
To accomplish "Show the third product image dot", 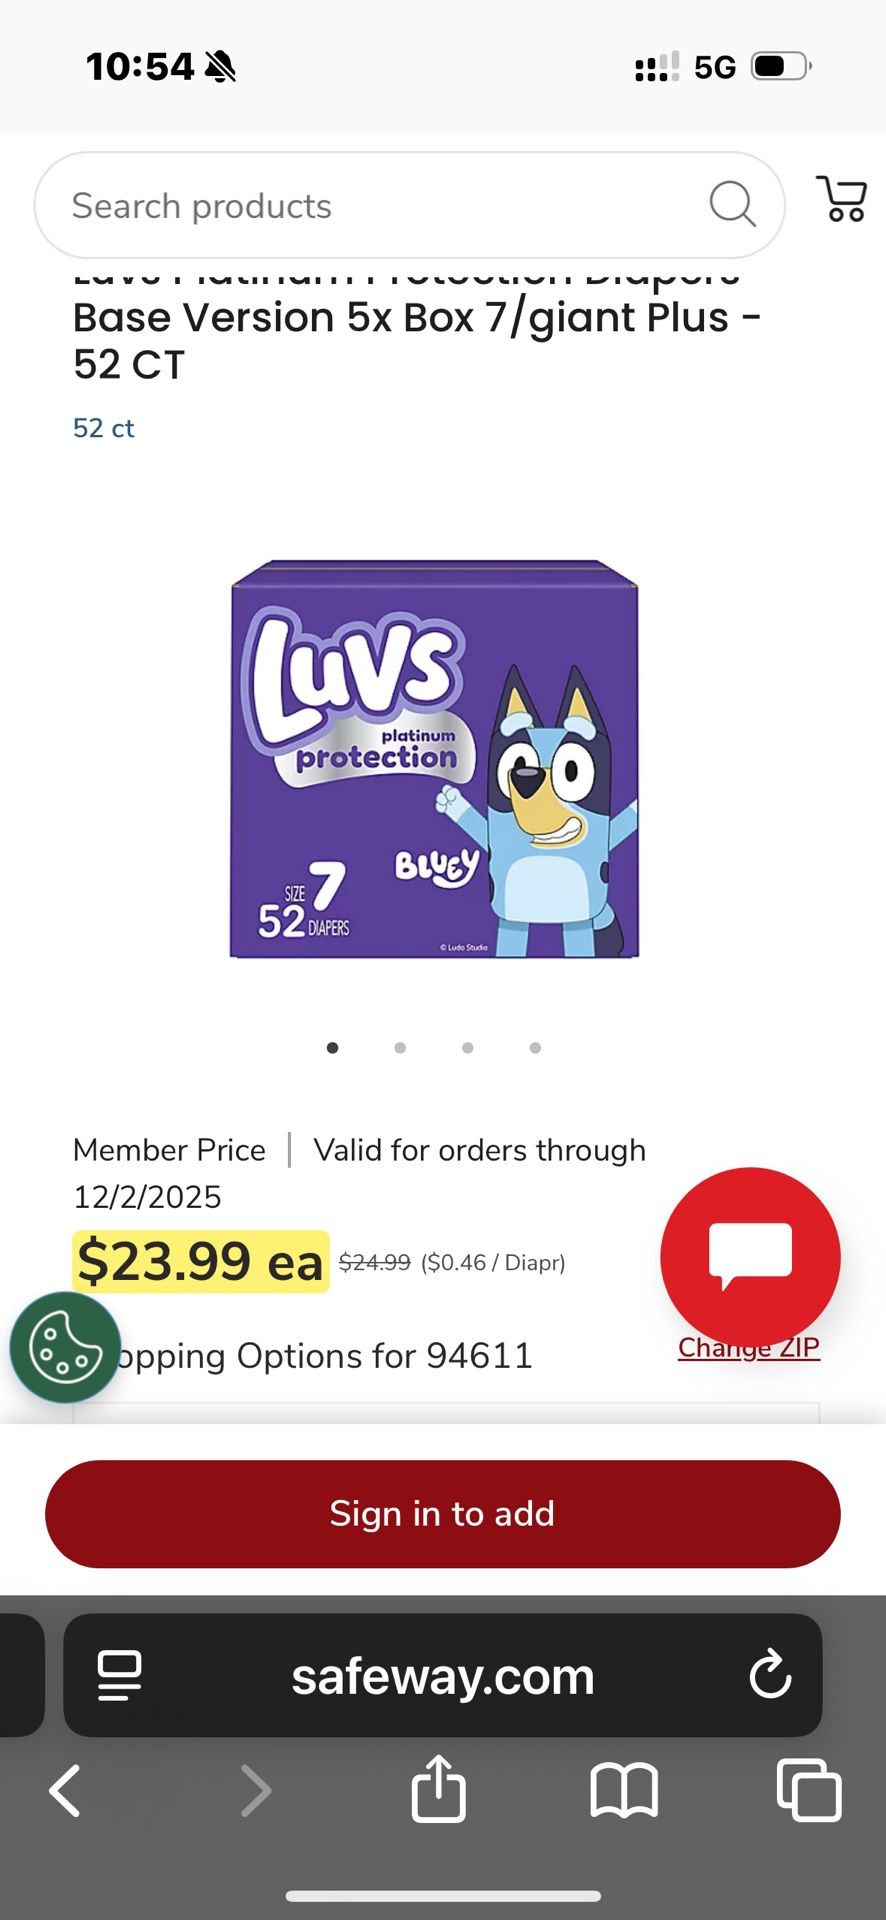I will [x=468, y=1048].
